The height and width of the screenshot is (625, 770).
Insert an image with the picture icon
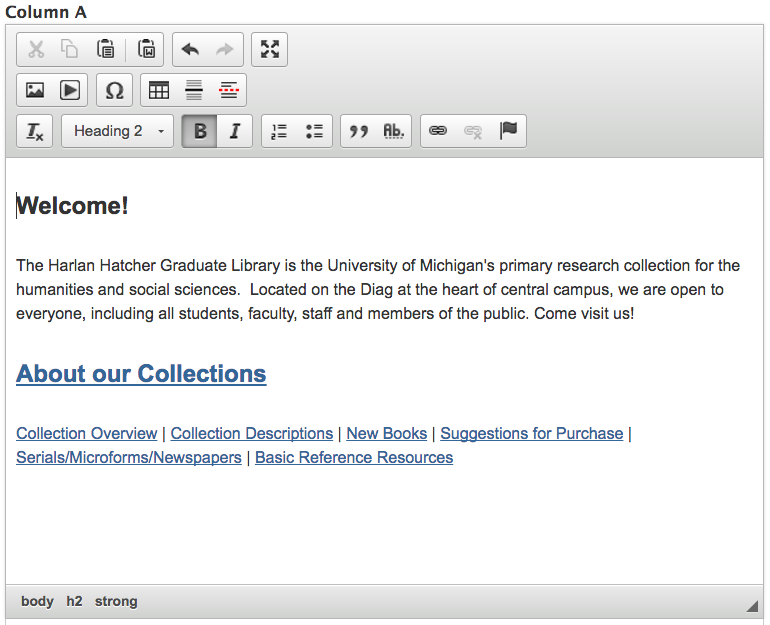(x=35, y=90)
